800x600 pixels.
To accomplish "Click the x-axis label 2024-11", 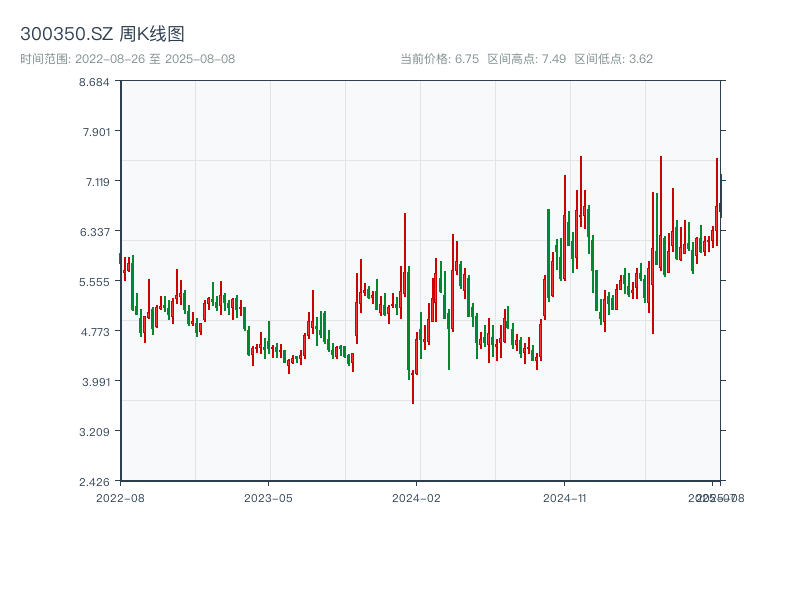I will pyautogui.click(x=564, y=498).
